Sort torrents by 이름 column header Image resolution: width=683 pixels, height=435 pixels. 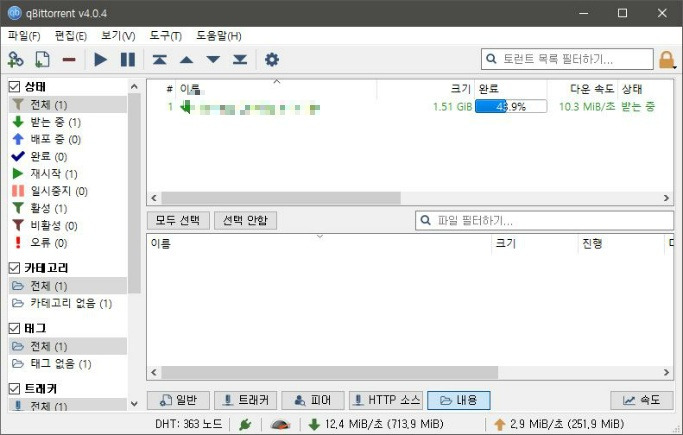[x=276, y=89]
